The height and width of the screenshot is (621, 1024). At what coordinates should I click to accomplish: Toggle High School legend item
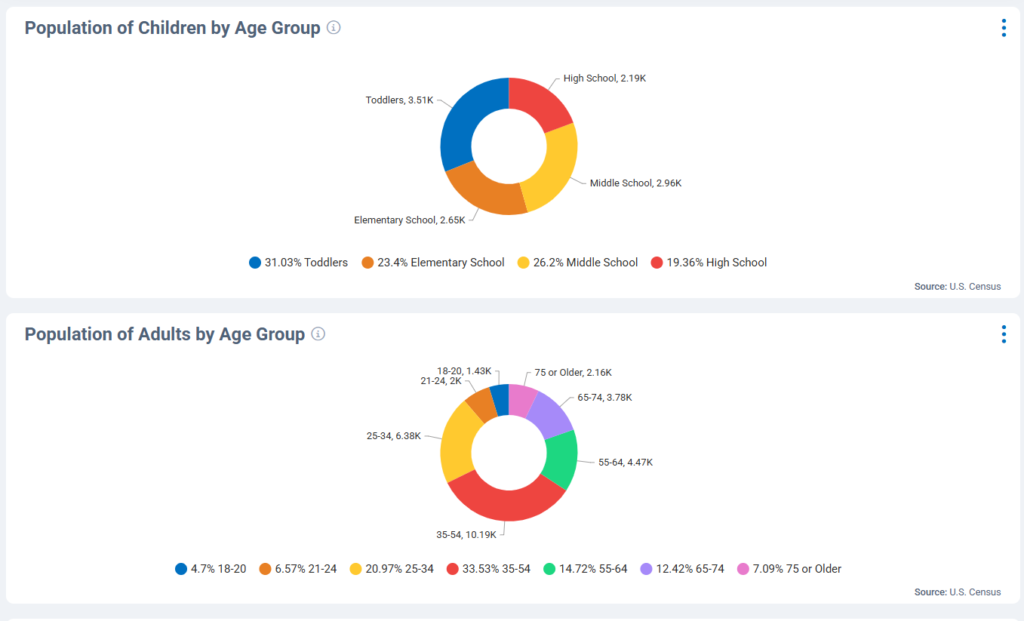coord(709,263)
